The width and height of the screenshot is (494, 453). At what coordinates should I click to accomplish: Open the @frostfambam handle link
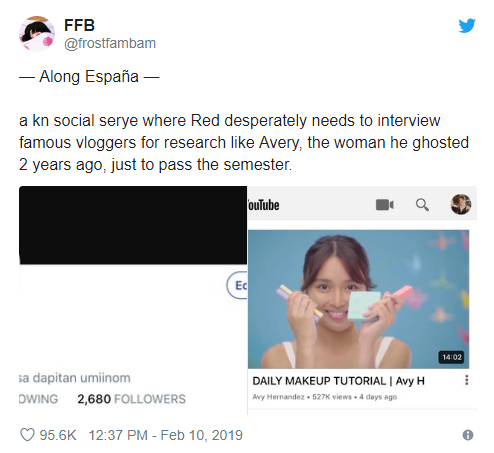pyautogui.click(x=110, y=43)
